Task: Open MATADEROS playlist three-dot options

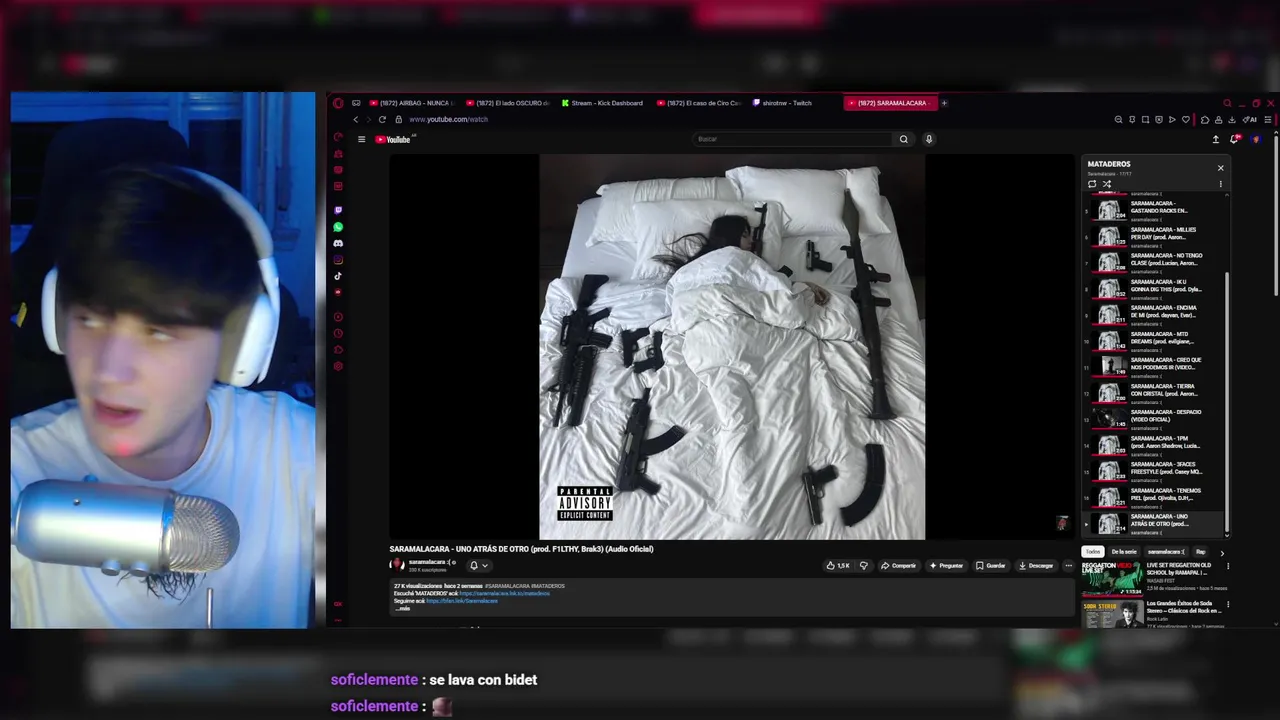Action: (1220, 184)
